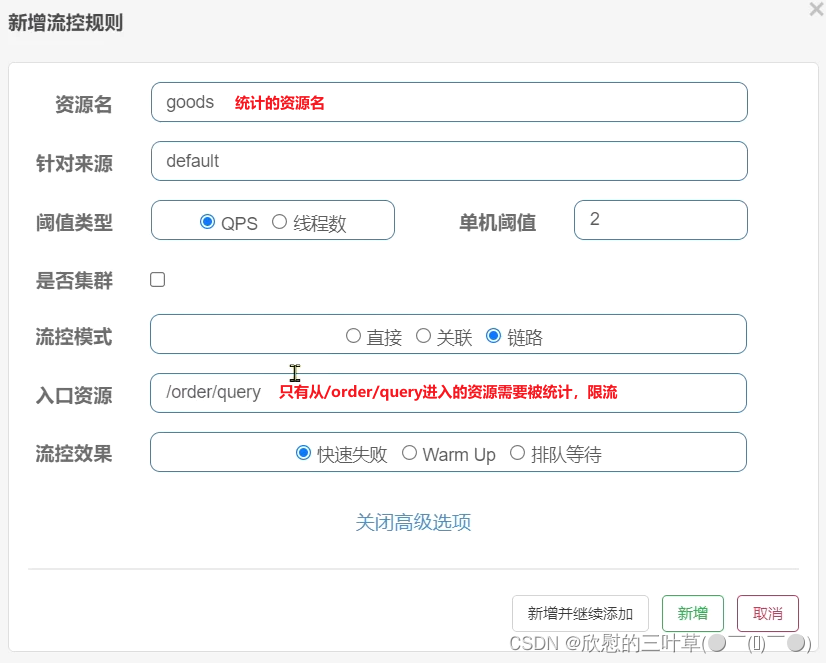Image resolution: width=826 pixels, height=663 pixels.
Task: Select the 关联 flow control mode
Action: pyautogui.click(x=423, y=336)
